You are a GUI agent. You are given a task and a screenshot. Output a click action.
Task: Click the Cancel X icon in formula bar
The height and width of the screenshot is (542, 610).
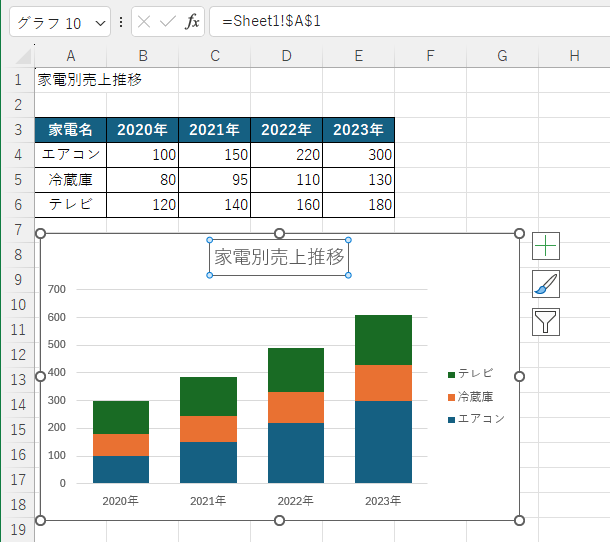(145, 21)
